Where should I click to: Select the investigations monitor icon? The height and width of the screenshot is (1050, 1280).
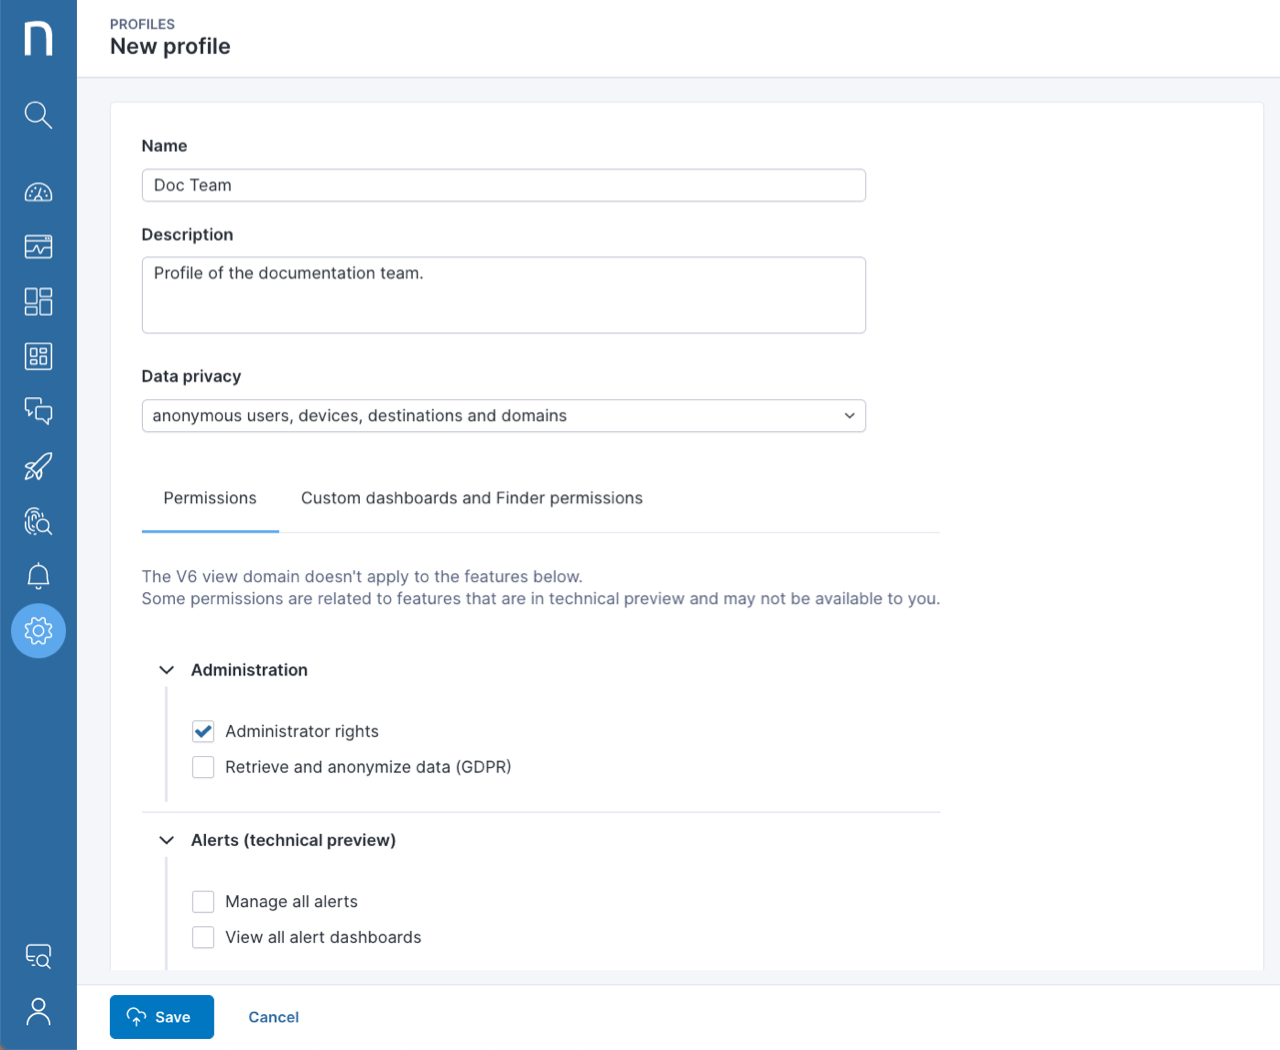(38, 246)
